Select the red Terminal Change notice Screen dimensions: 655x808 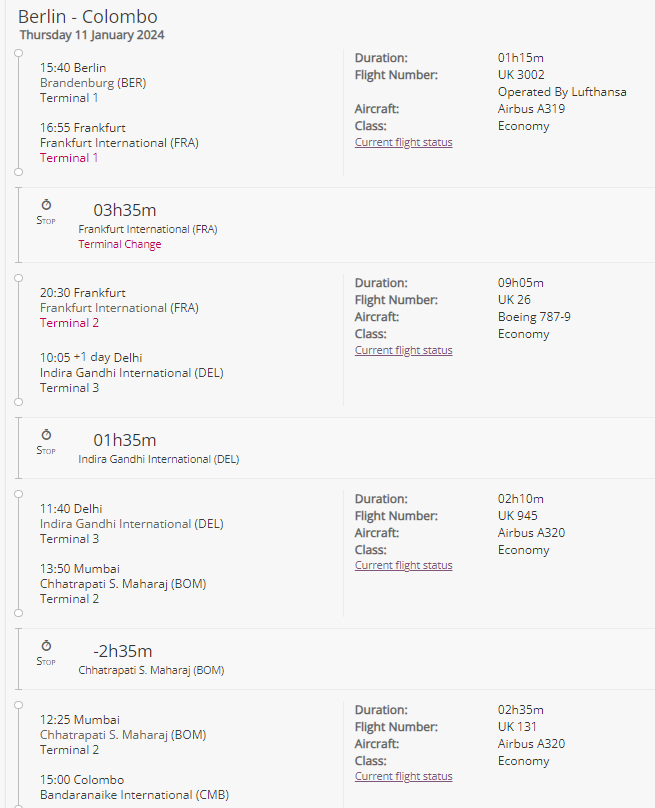[x=120, y=244]
